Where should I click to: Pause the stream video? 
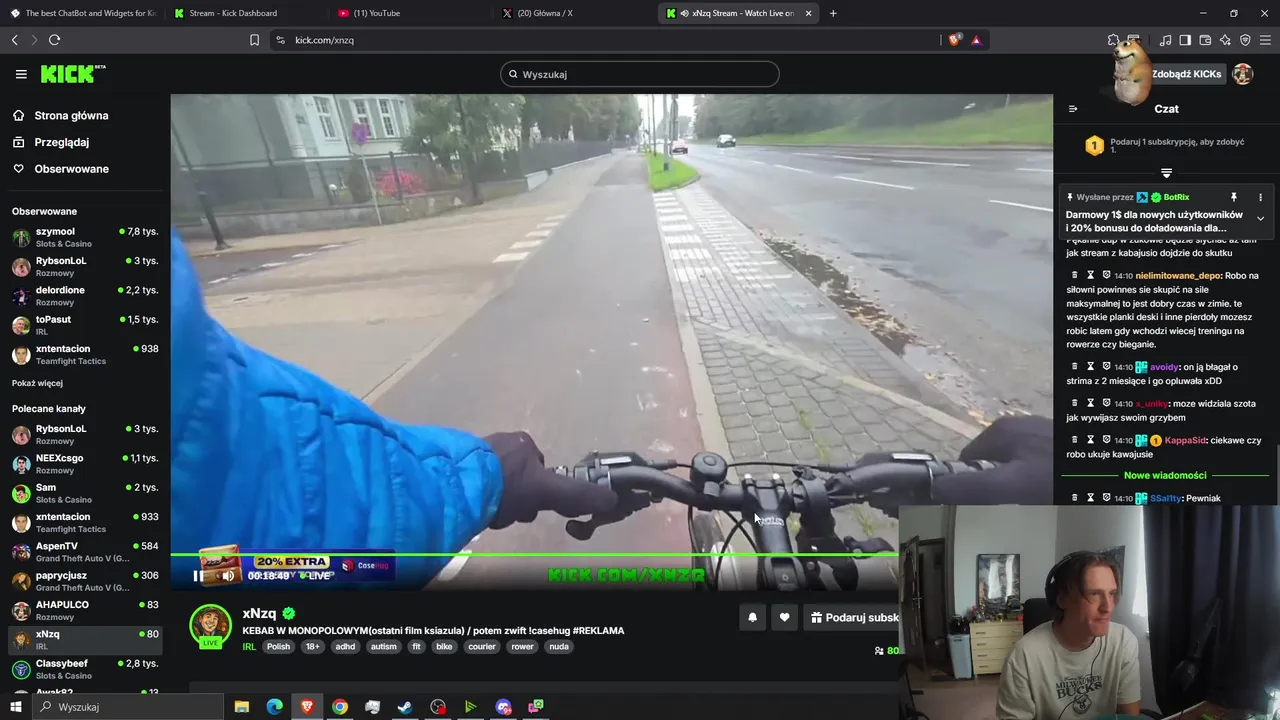(199, 575)
